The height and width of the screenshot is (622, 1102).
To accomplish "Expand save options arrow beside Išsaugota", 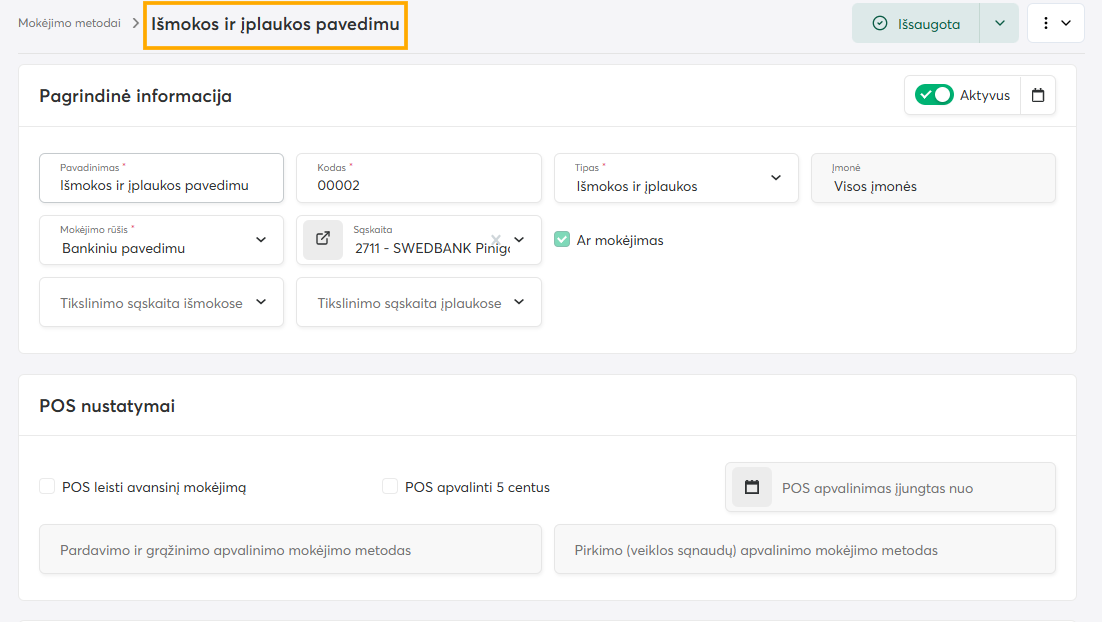I will pyautogui.click(x=999, y=23).
